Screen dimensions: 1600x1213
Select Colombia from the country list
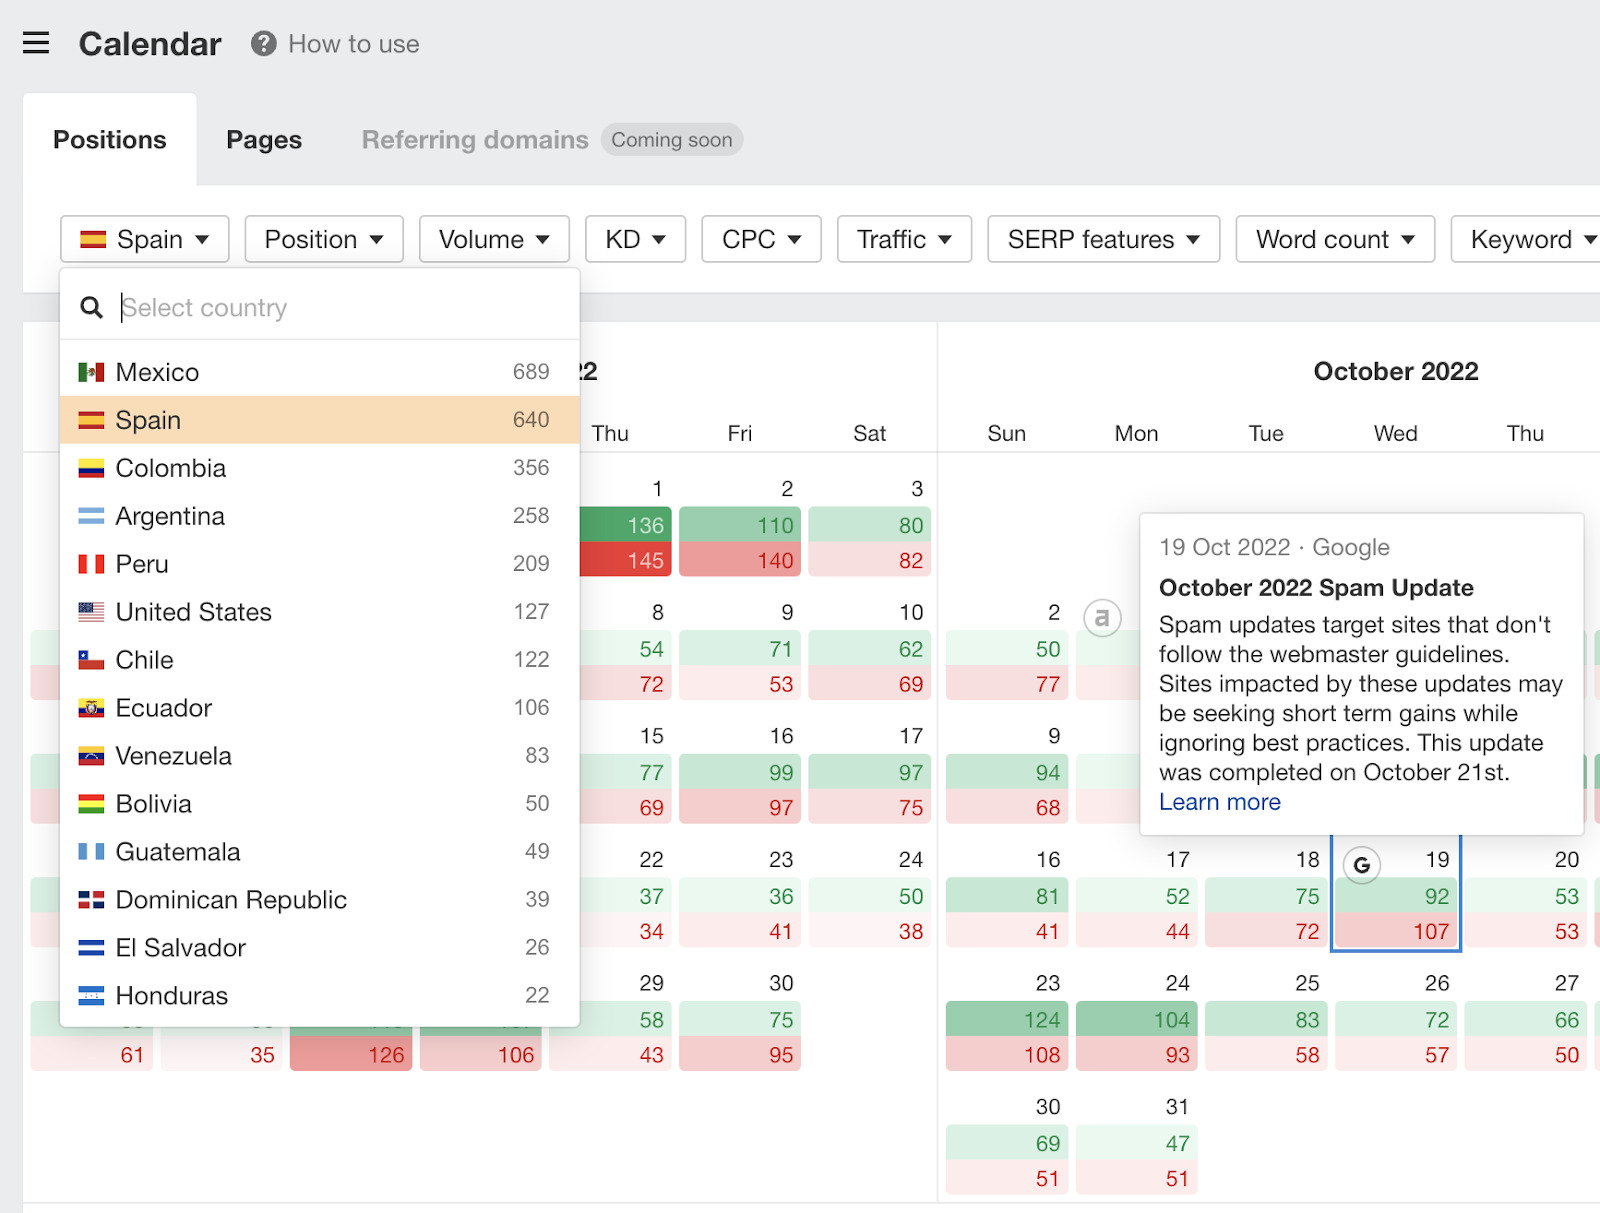tap(170, 467)
